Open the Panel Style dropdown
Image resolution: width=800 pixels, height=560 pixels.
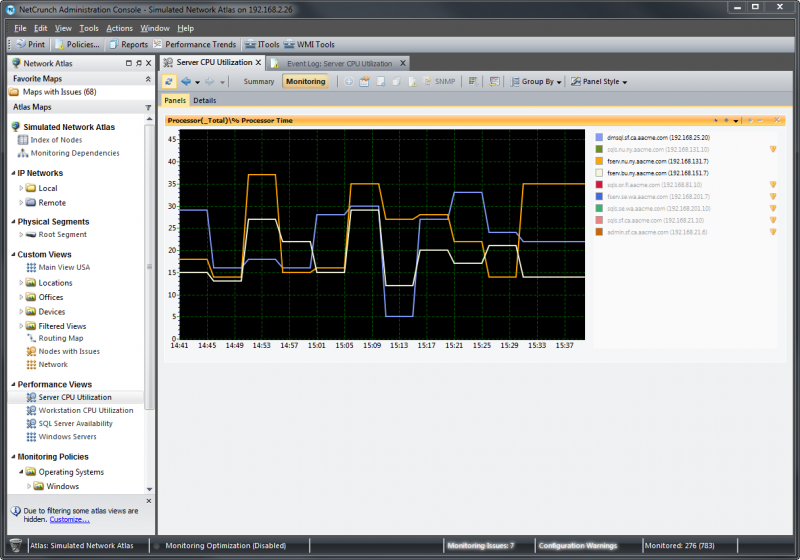pos(599,82)
